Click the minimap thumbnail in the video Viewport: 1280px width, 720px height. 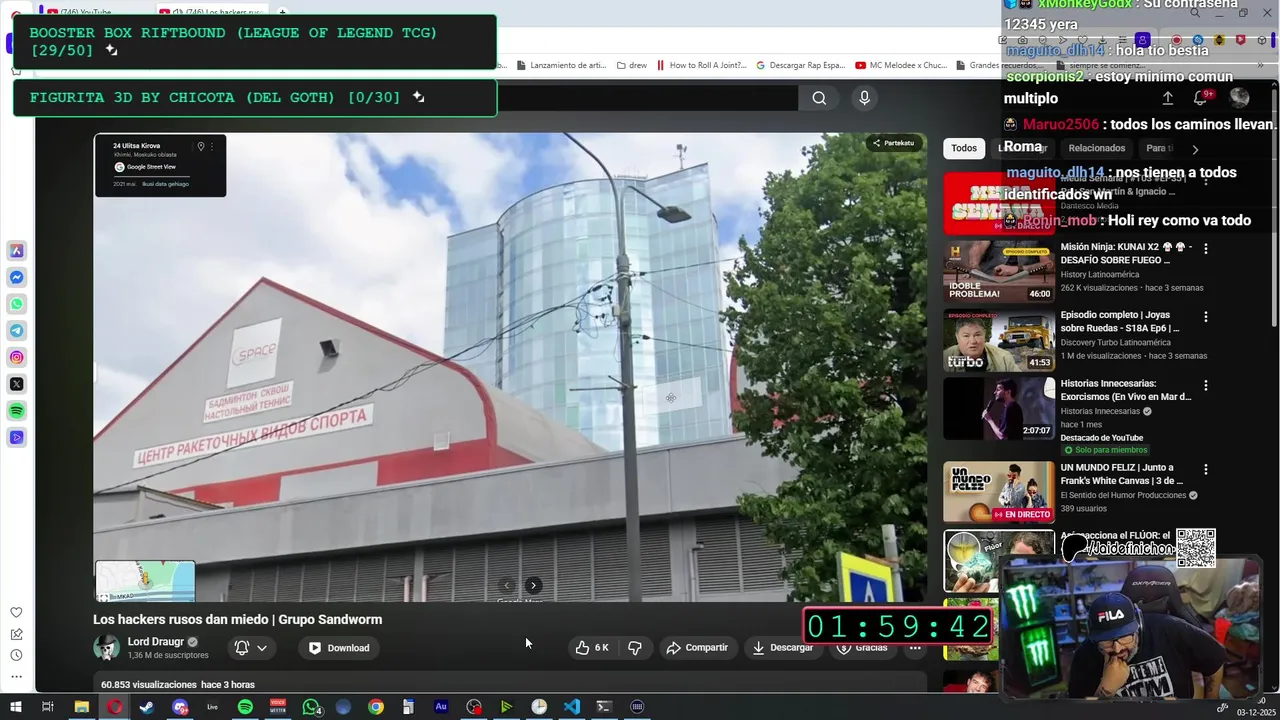click(145, 581)
